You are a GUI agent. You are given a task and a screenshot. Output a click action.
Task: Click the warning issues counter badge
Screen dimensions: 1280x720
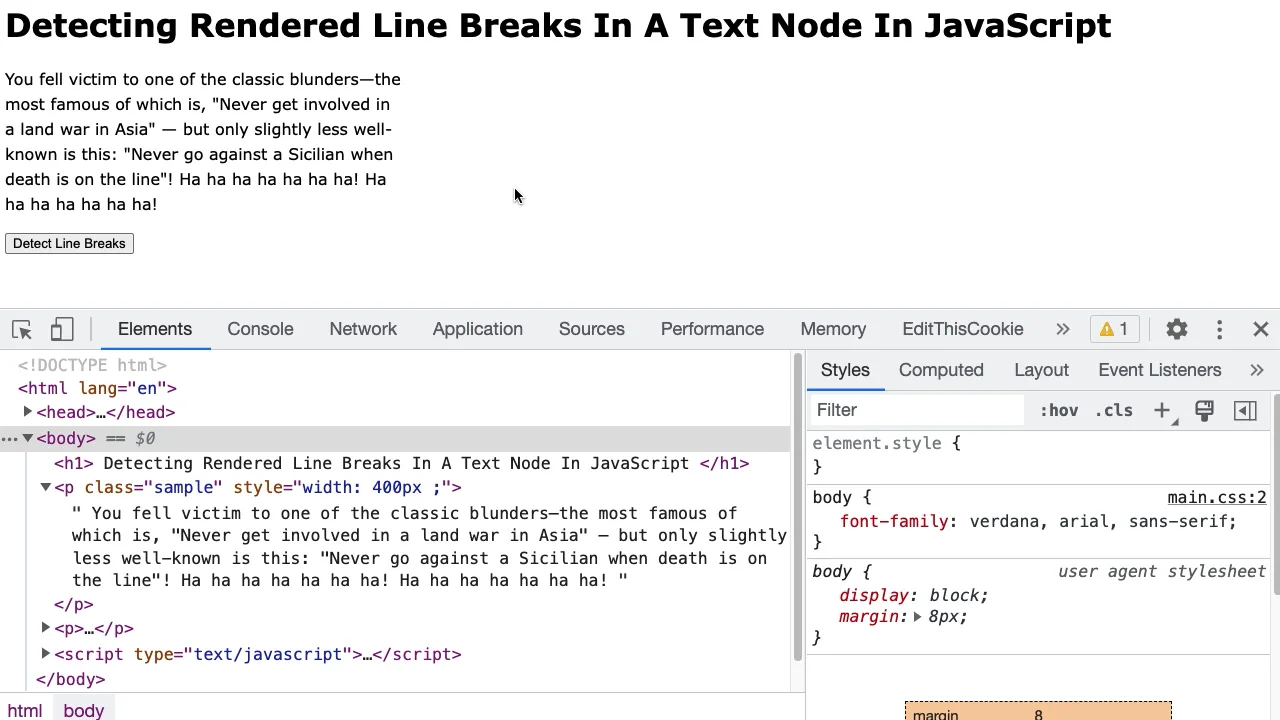coord(1114,329)
